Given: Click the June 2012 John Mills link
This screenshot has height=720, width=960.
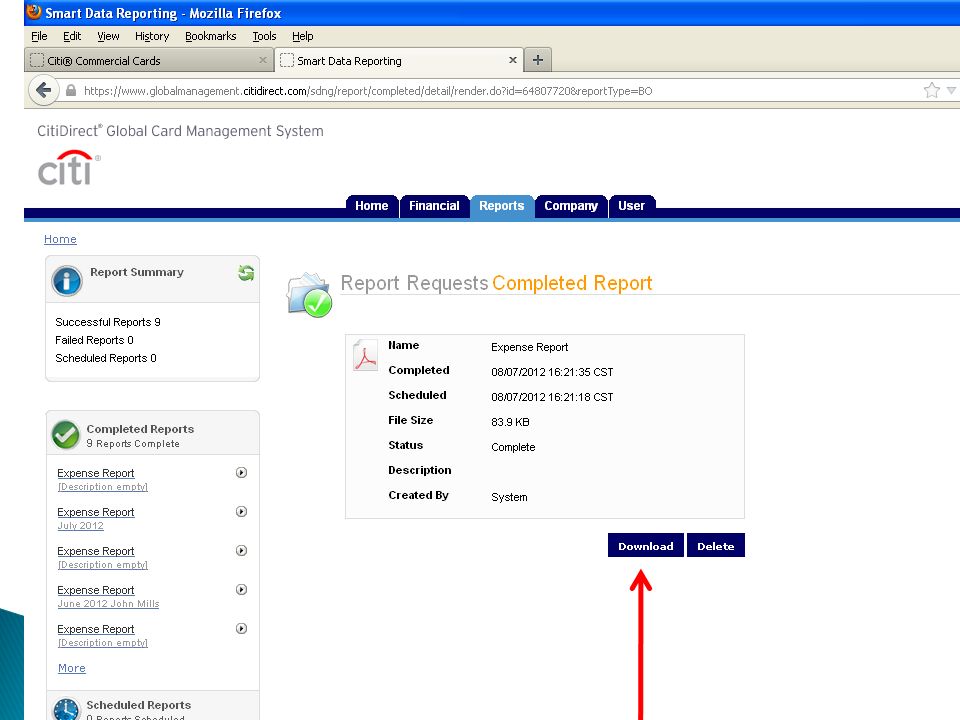Looking at the screenshot, I should (x=108, y=604).
